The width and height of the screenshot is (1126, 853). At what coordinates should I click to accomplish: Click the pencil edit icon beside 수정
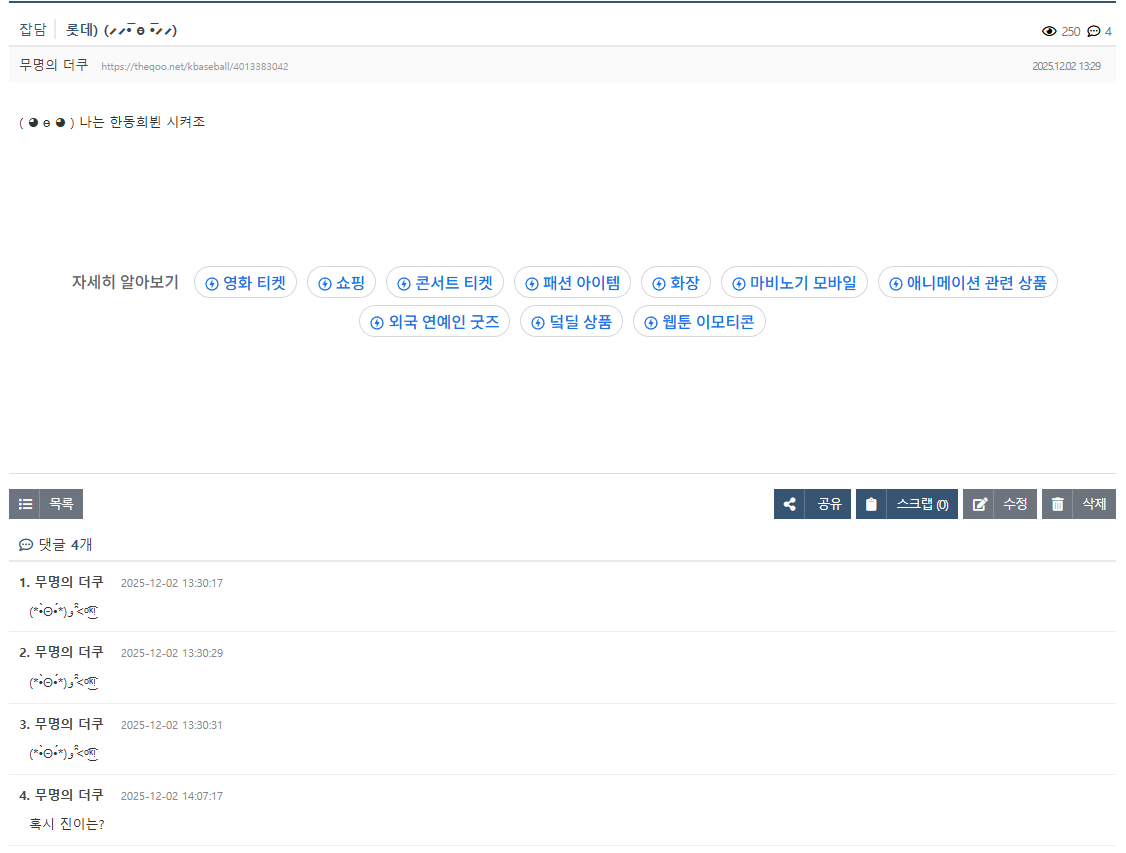(x=979, y=504)
